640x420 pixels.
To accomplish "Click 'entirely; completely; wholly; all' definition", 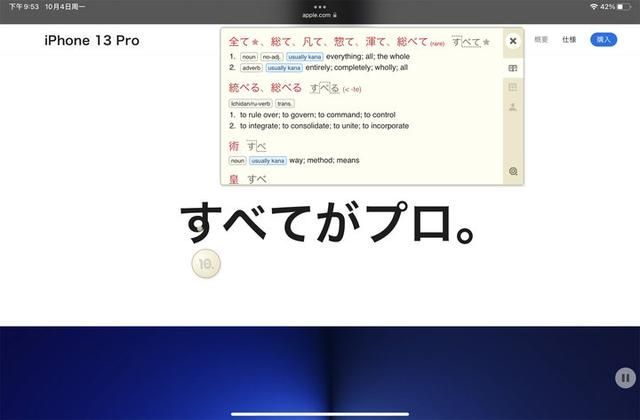I will click(356, 67).
